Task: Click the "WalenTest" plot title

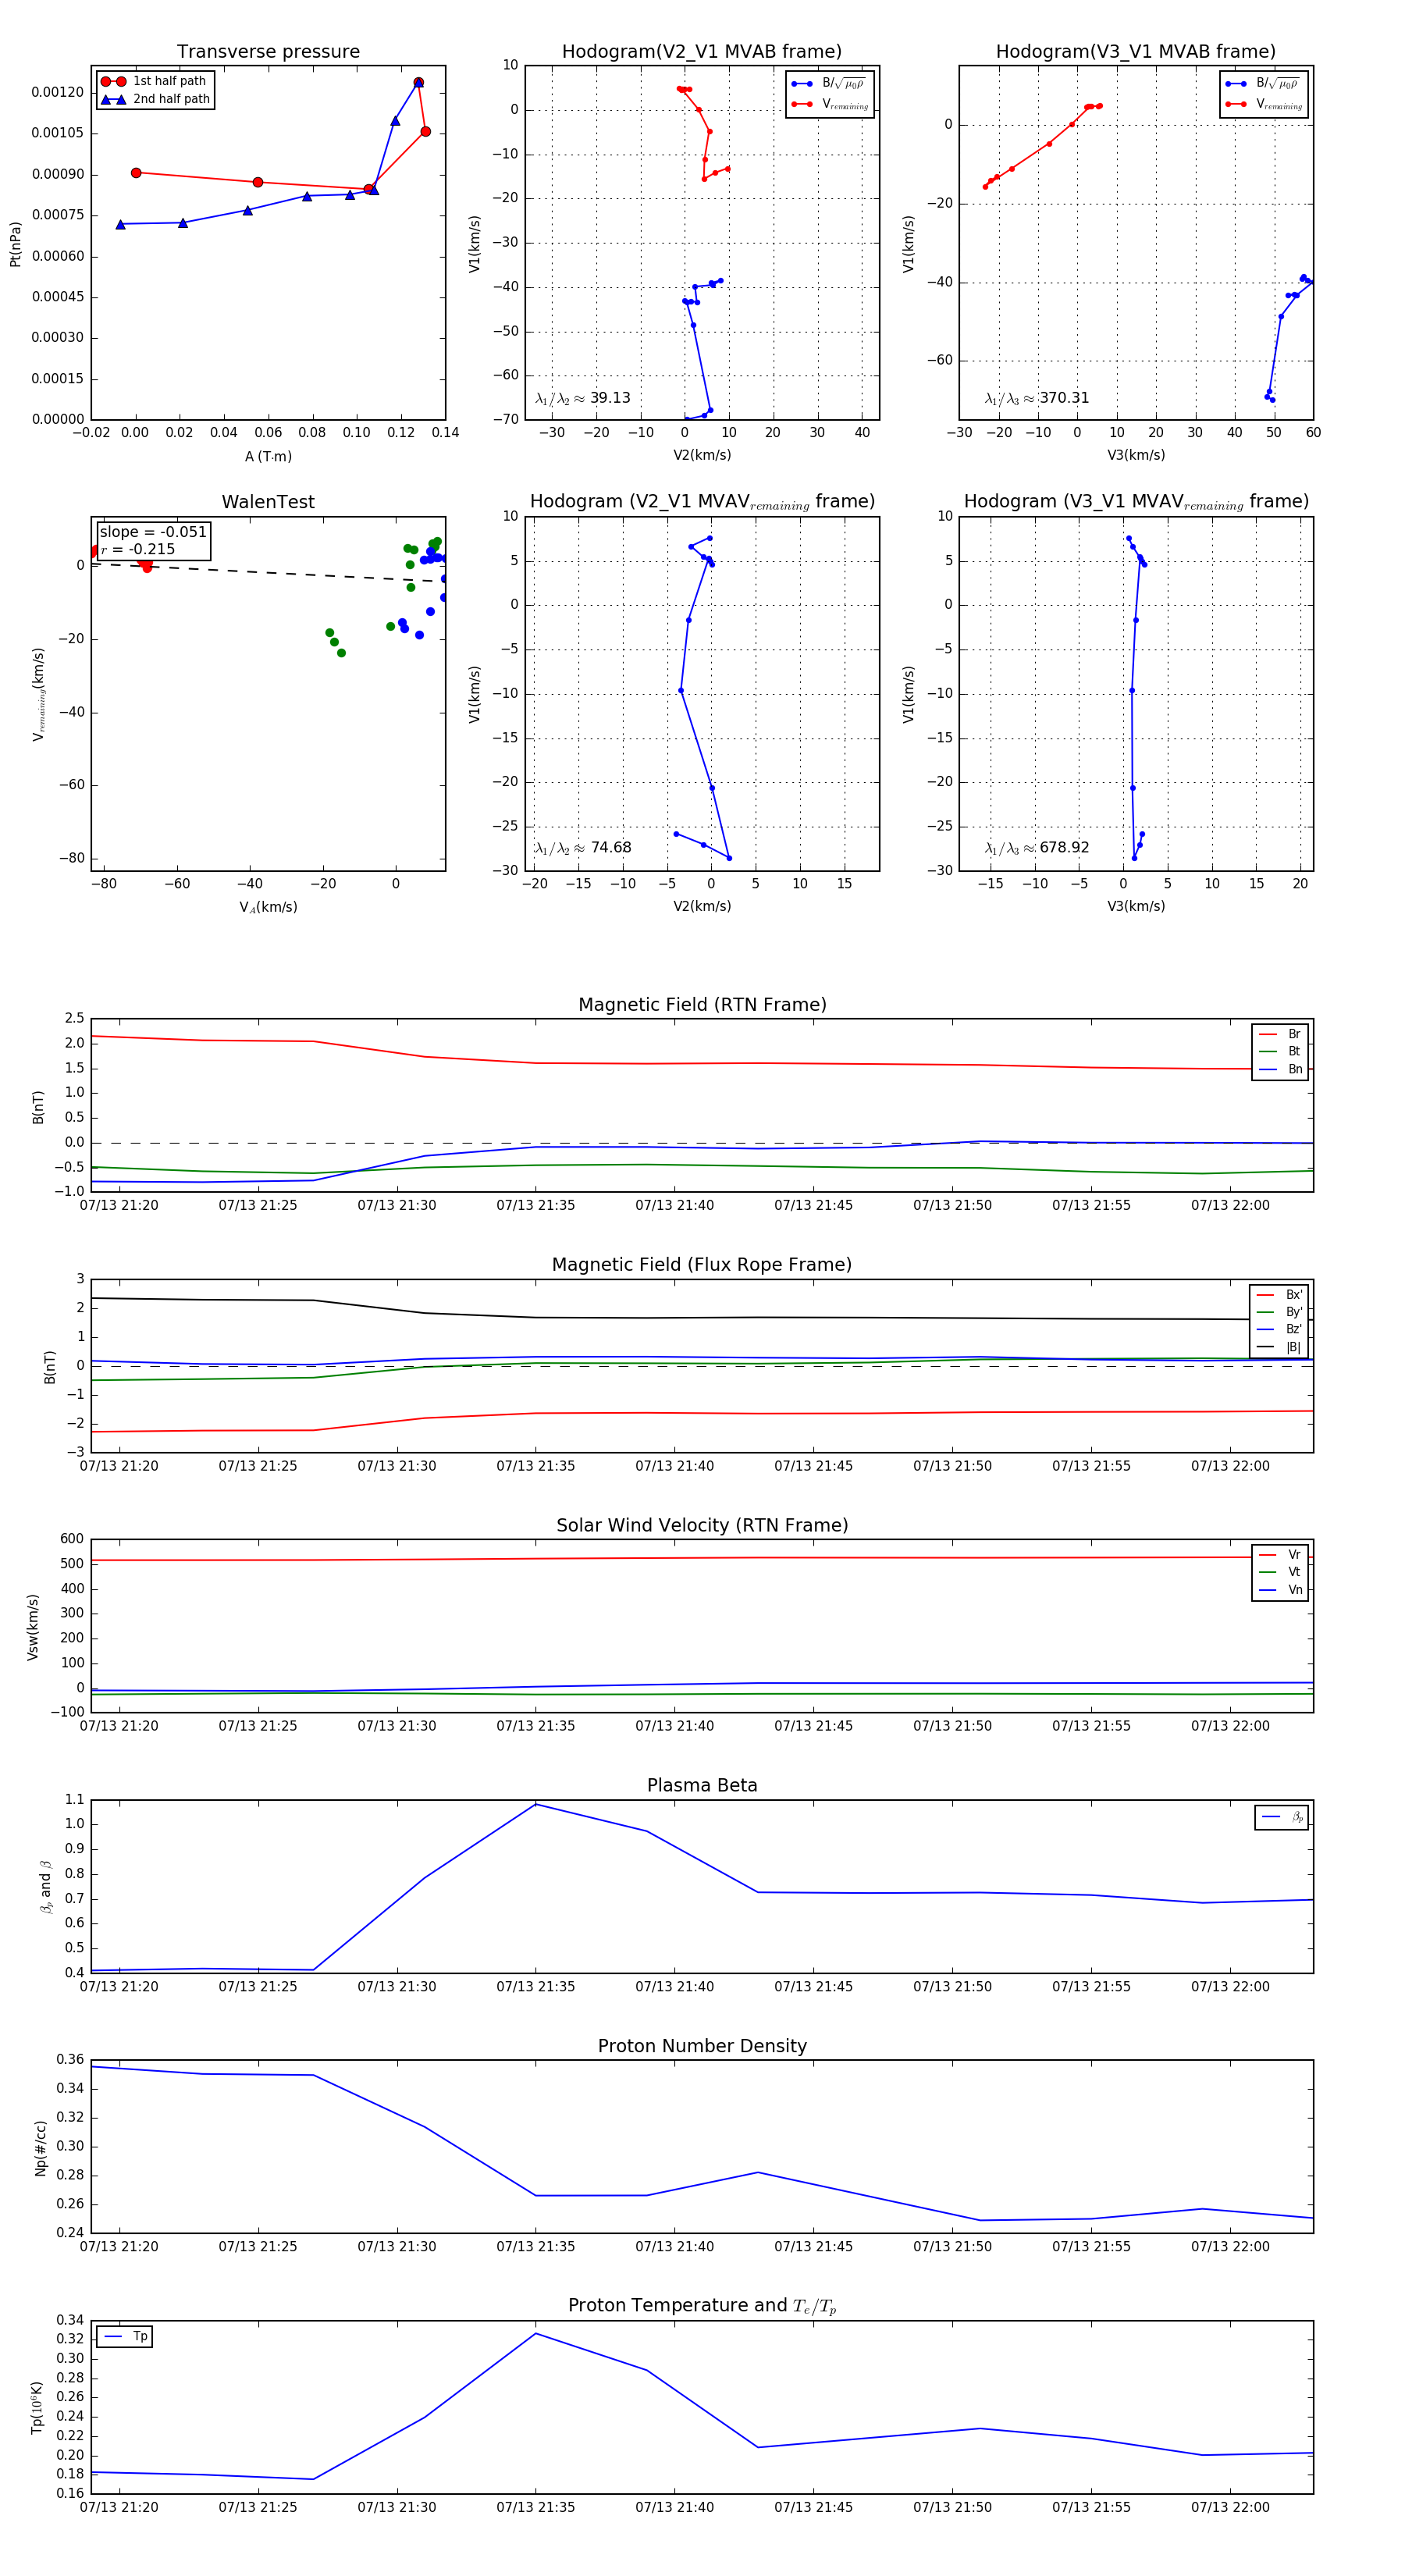Action: pos(268,502)
